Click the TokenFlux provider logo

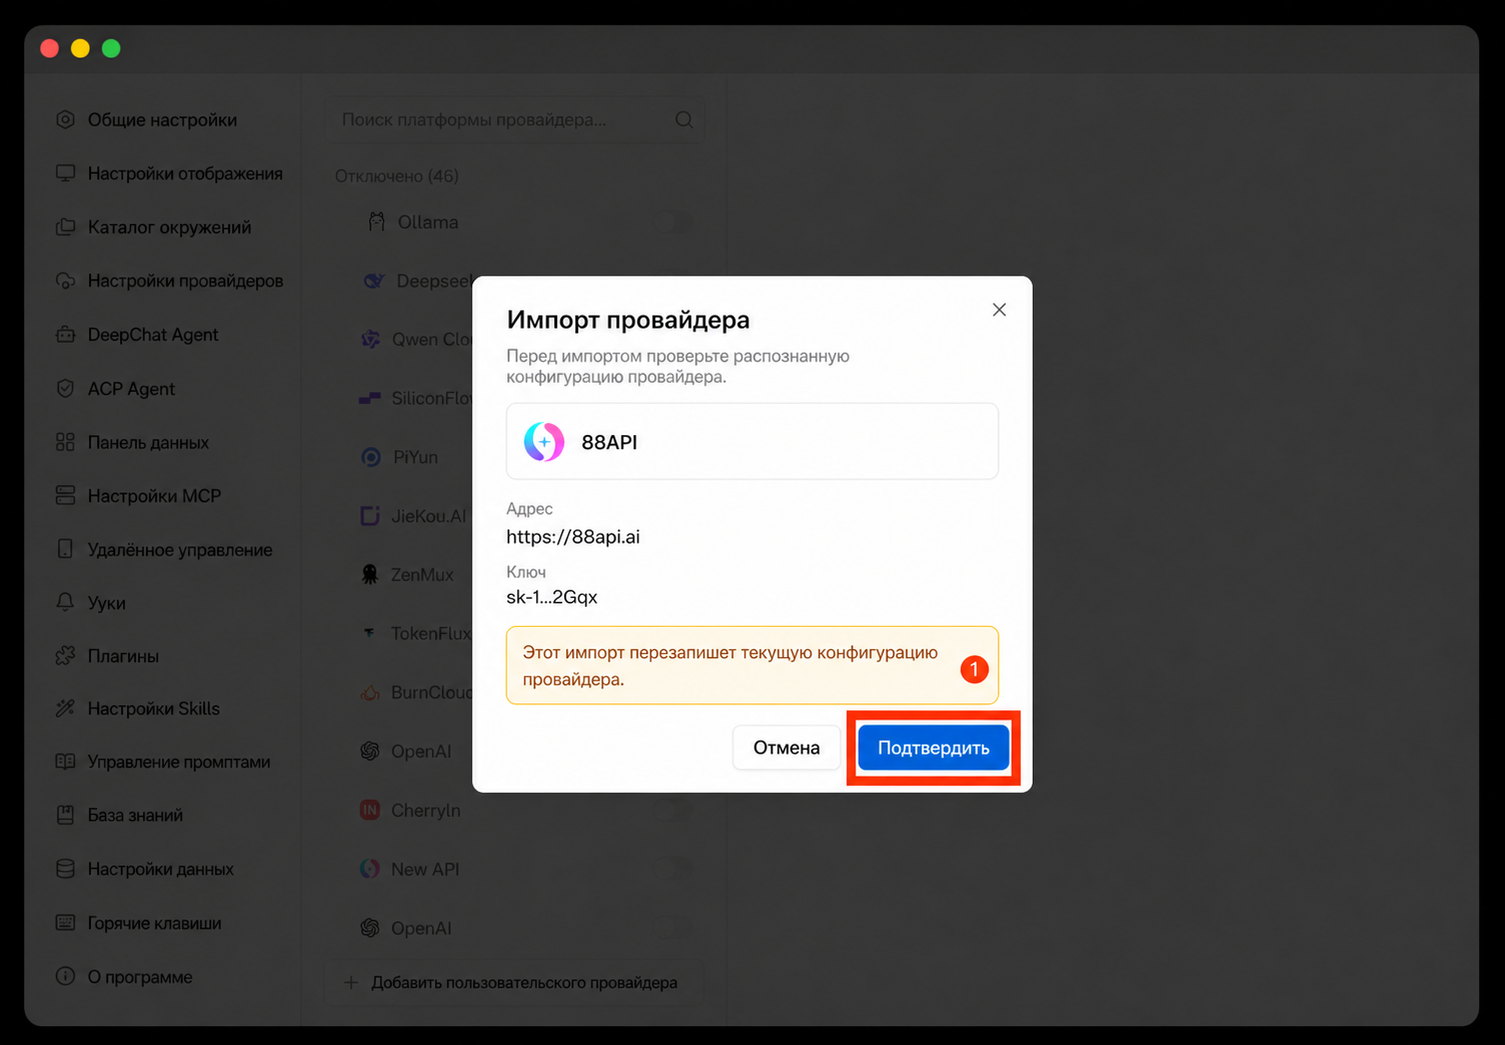(x=370, y=633)
